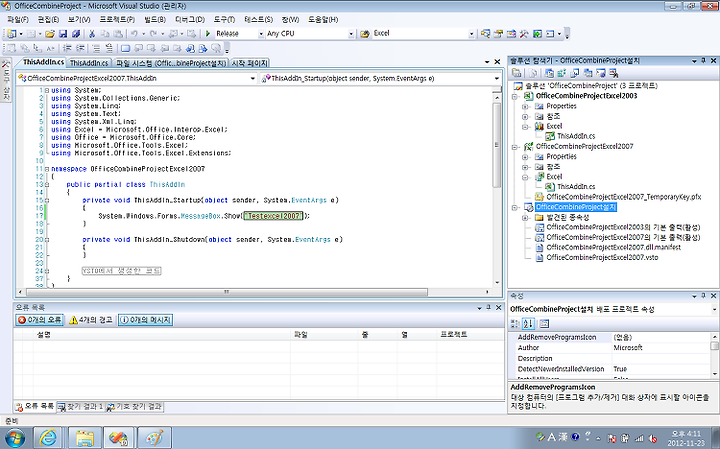Collapse the OfficeCombineProjectExcel2007 project node
This screenshot has height=449, width=720.
(x=515, y=147)
